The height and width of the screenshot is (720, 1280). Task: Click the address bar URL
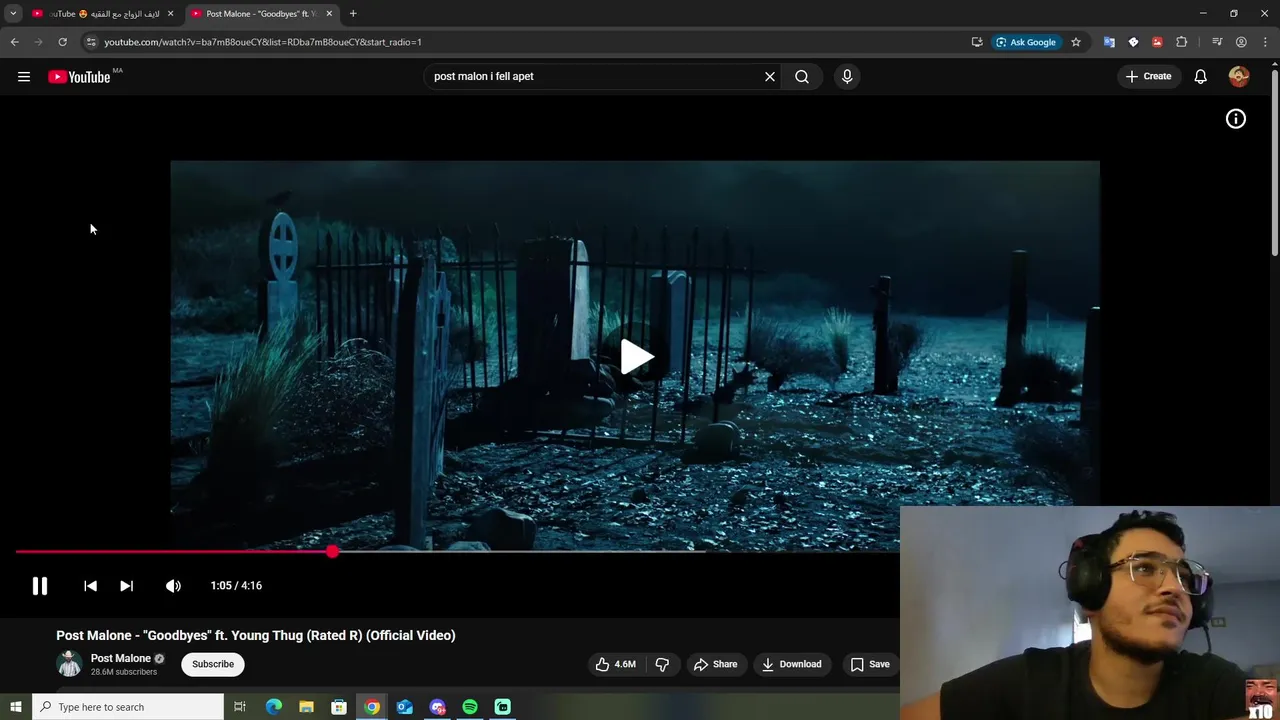pyautogui.click(x=263, y=42)
